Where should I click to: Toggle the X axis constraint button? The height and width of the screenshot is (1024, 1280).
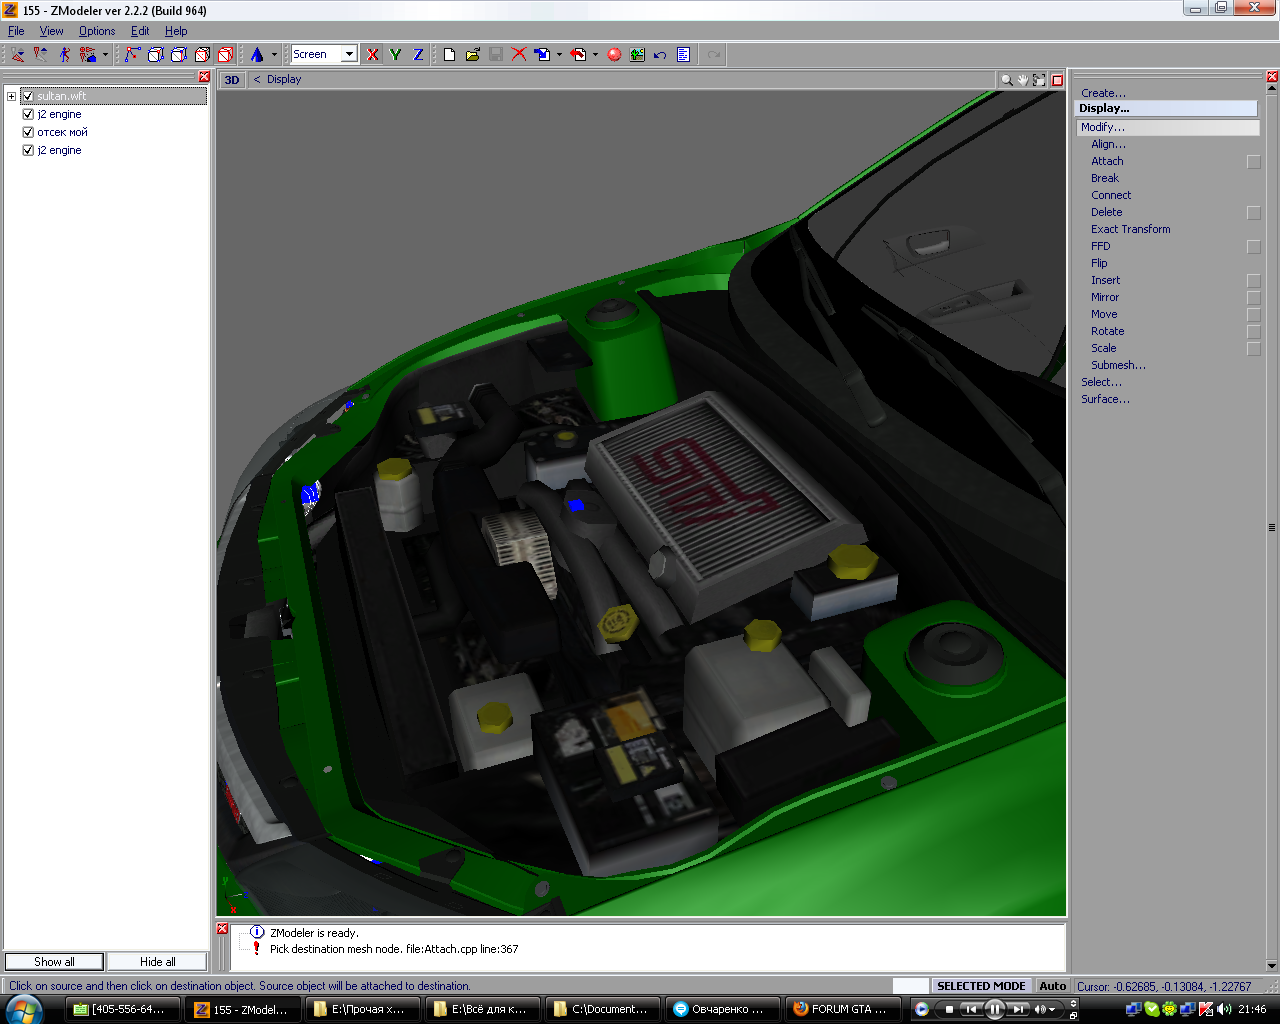(373, 55)
